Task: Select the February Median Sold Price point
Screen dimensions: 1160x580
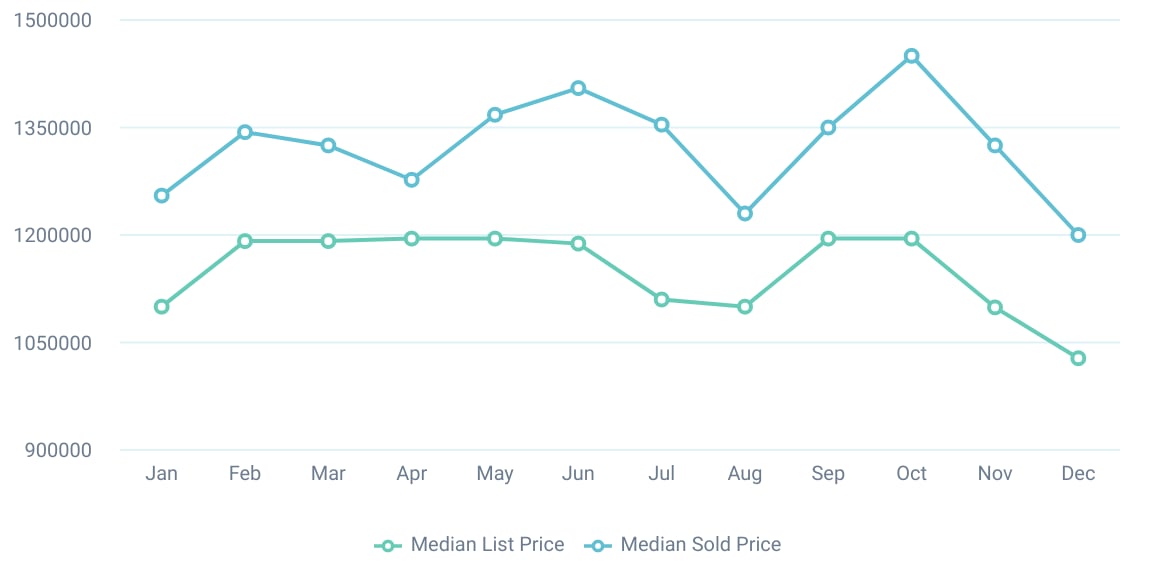Action: click(x=245, y=132)
